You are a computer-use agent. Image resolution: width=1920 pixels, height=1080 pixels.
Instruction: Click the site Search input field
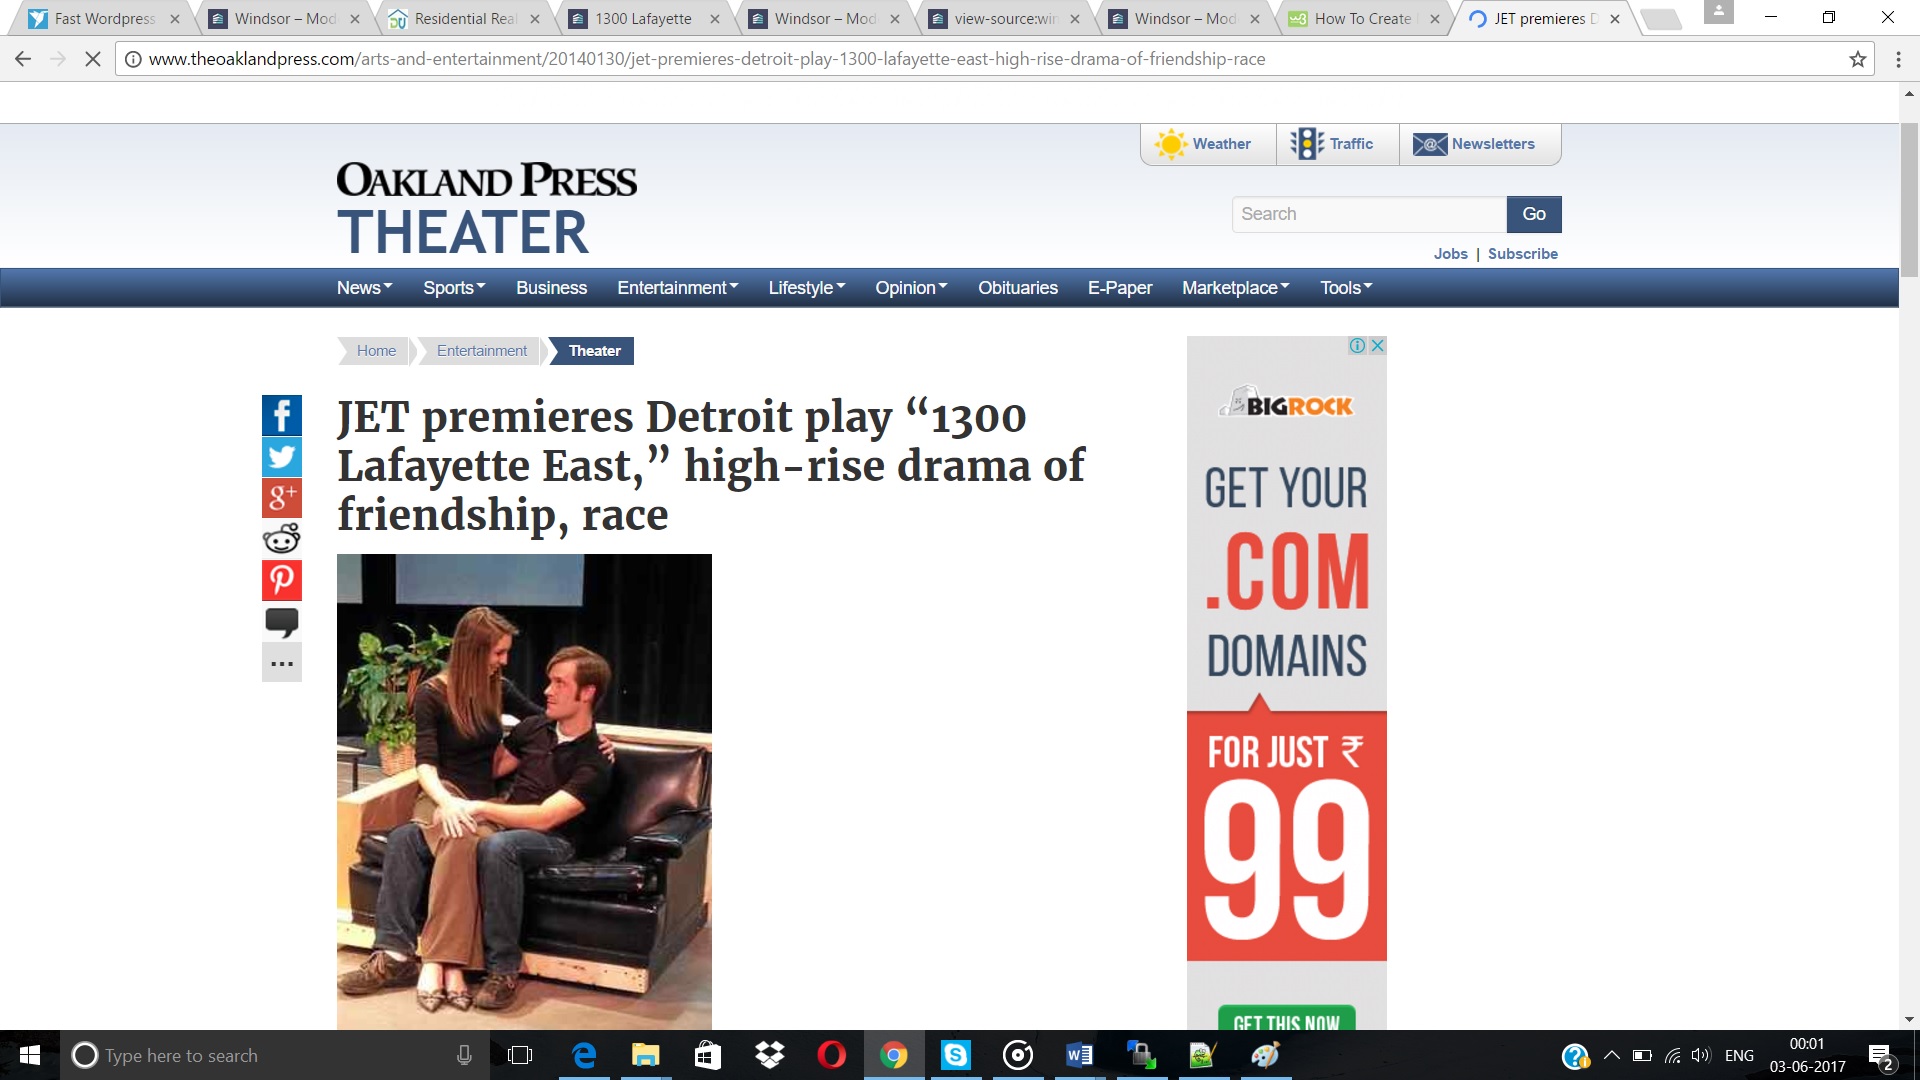(1368, 214)
